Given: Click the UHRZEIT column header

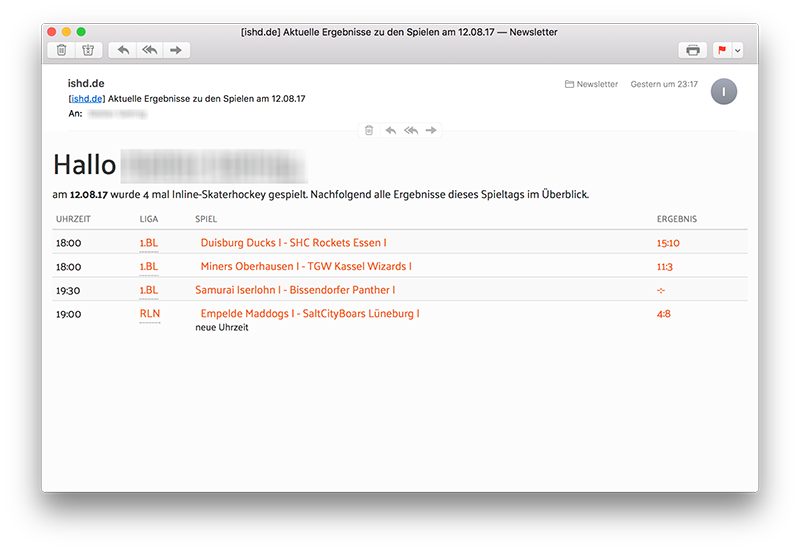Looking at the screenshot, I should click(x=73, y=219).
